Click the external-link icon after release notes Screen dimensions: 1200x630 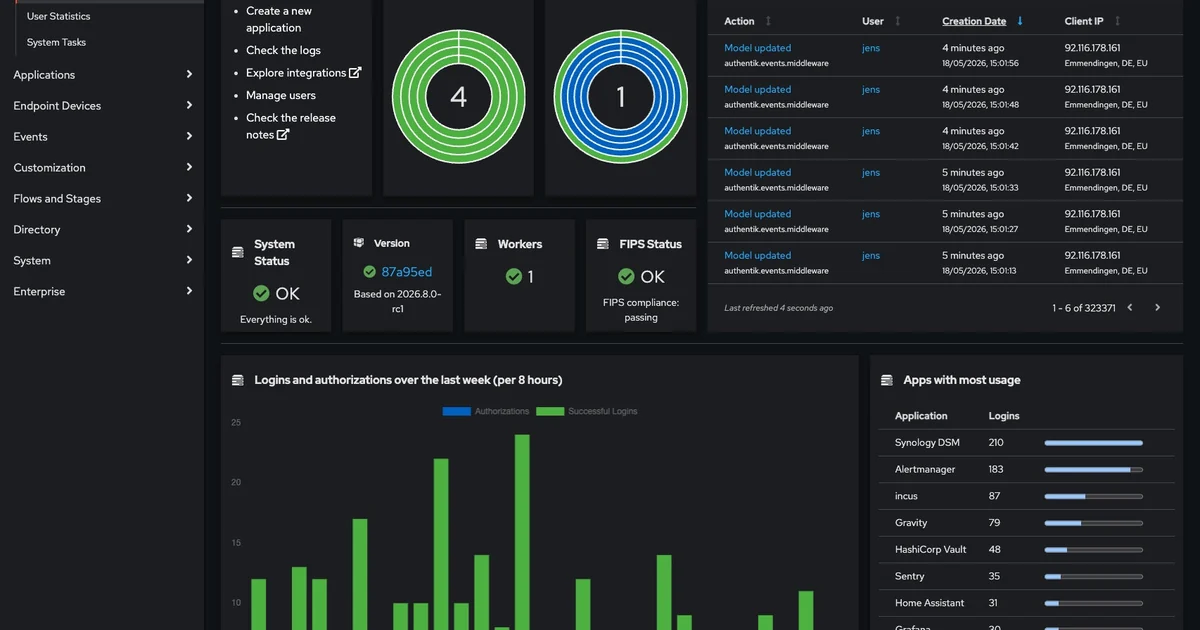283,135
